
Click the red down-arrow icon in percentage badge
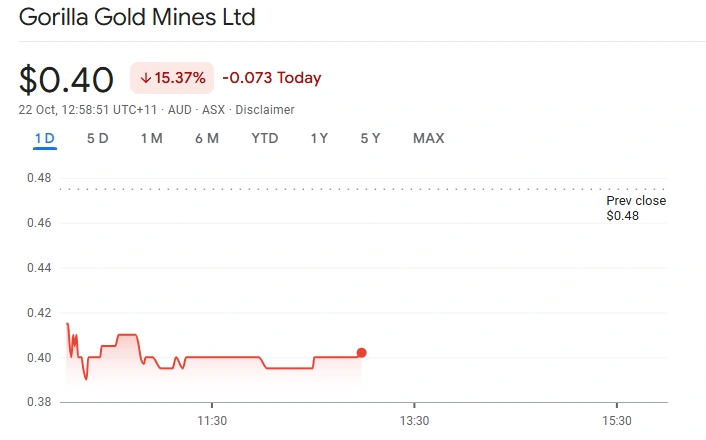point(146,78)
